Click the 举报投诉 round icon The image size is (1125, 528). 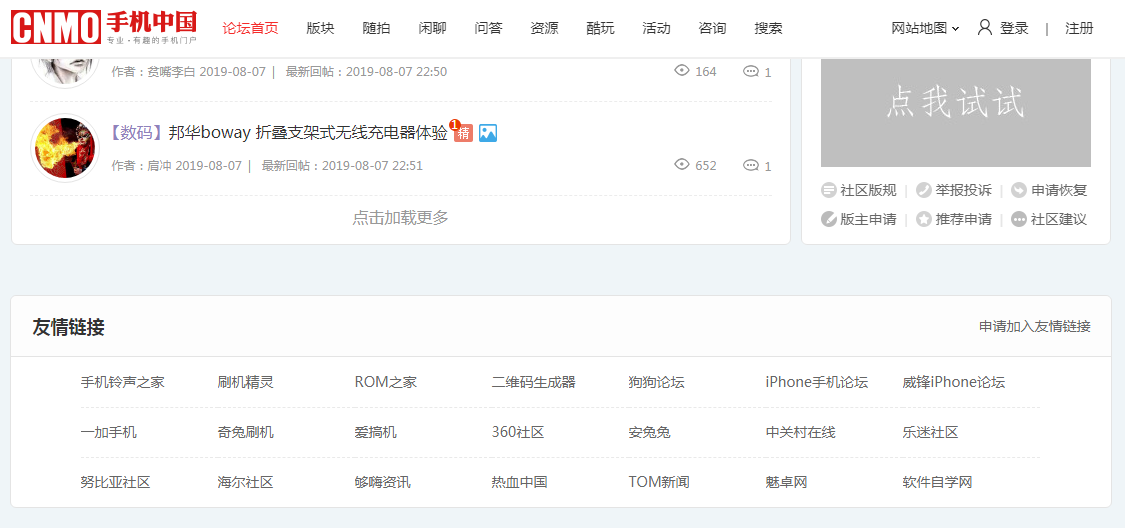pos(924,190)
